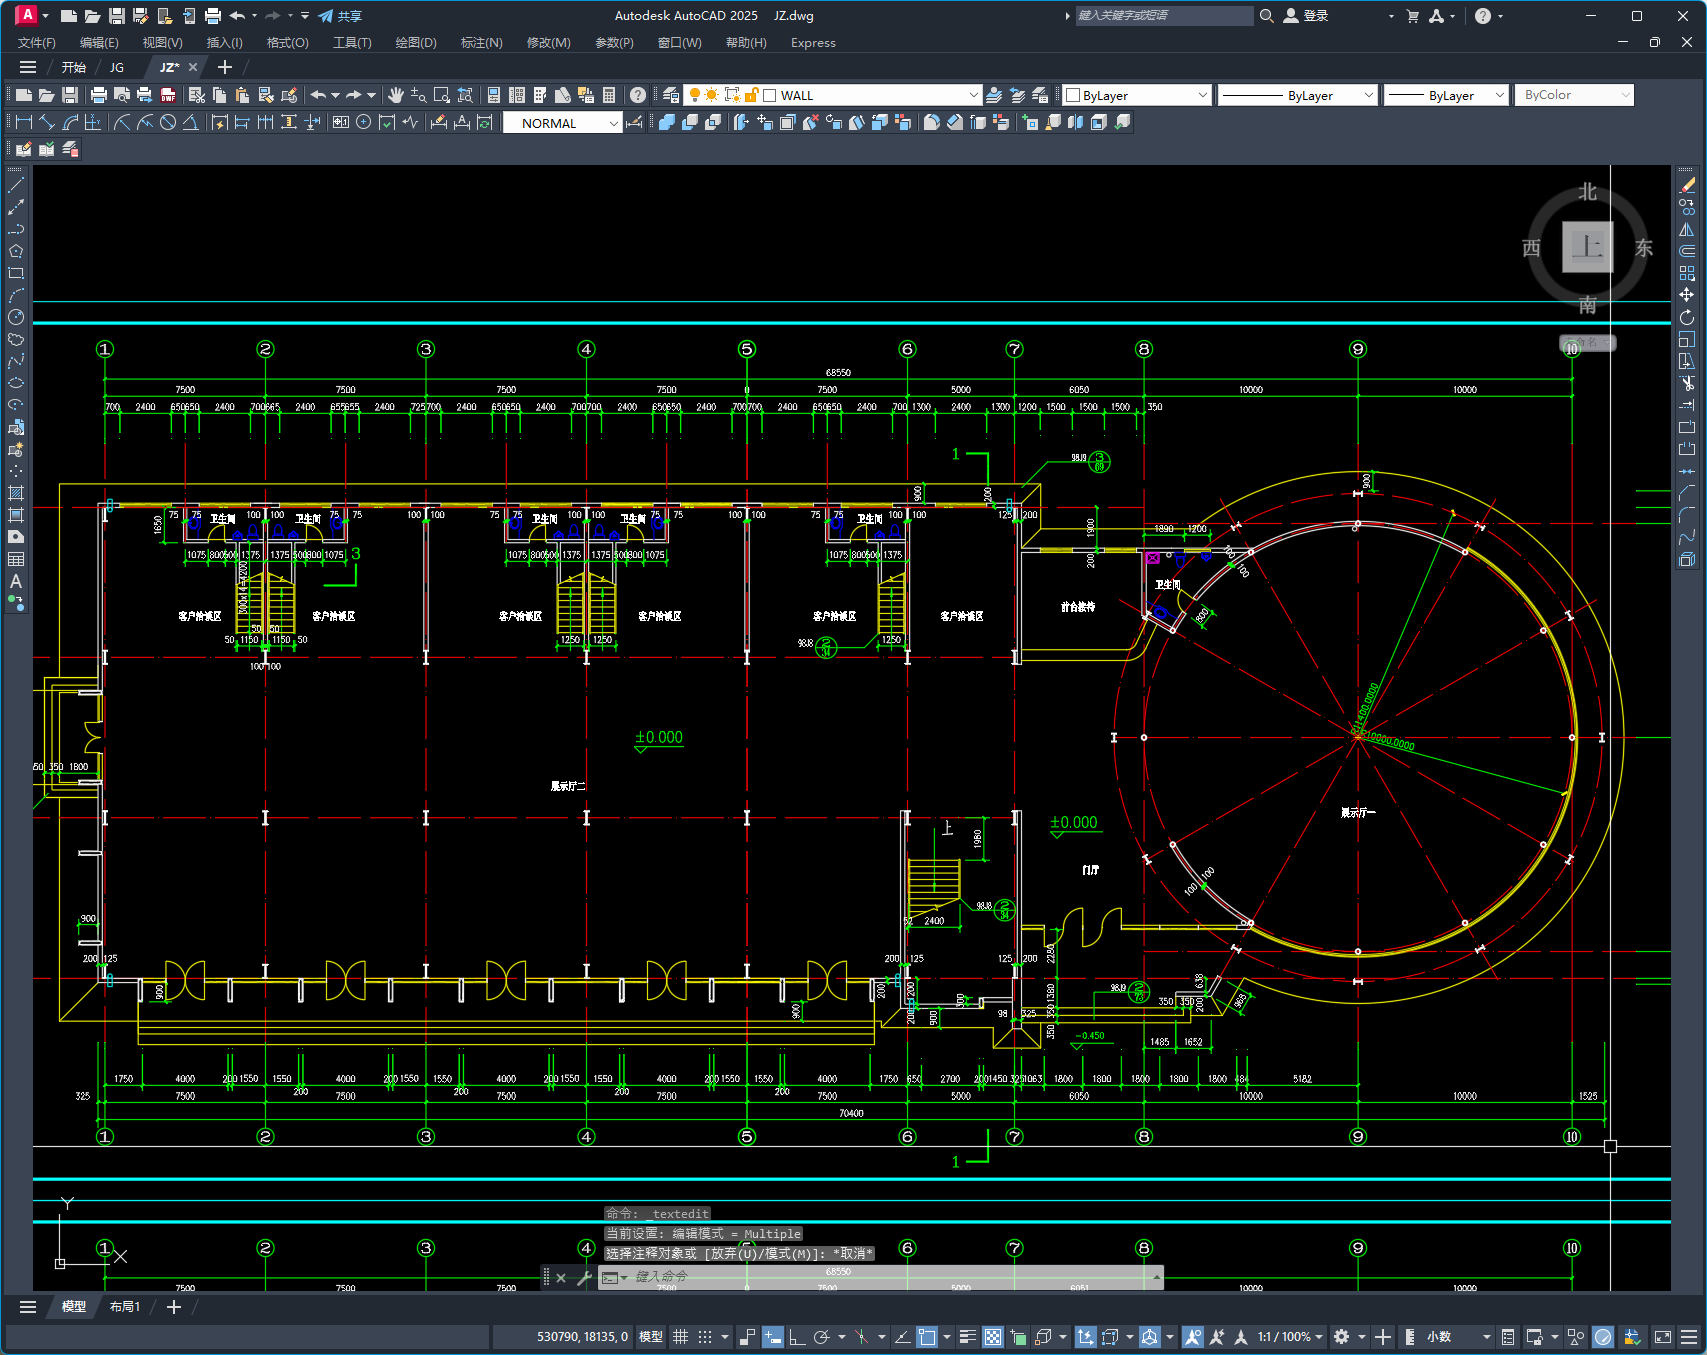Toggle dynamic input in status bar
This screenshot has height=1355, width=1707.
point(773,1337)
